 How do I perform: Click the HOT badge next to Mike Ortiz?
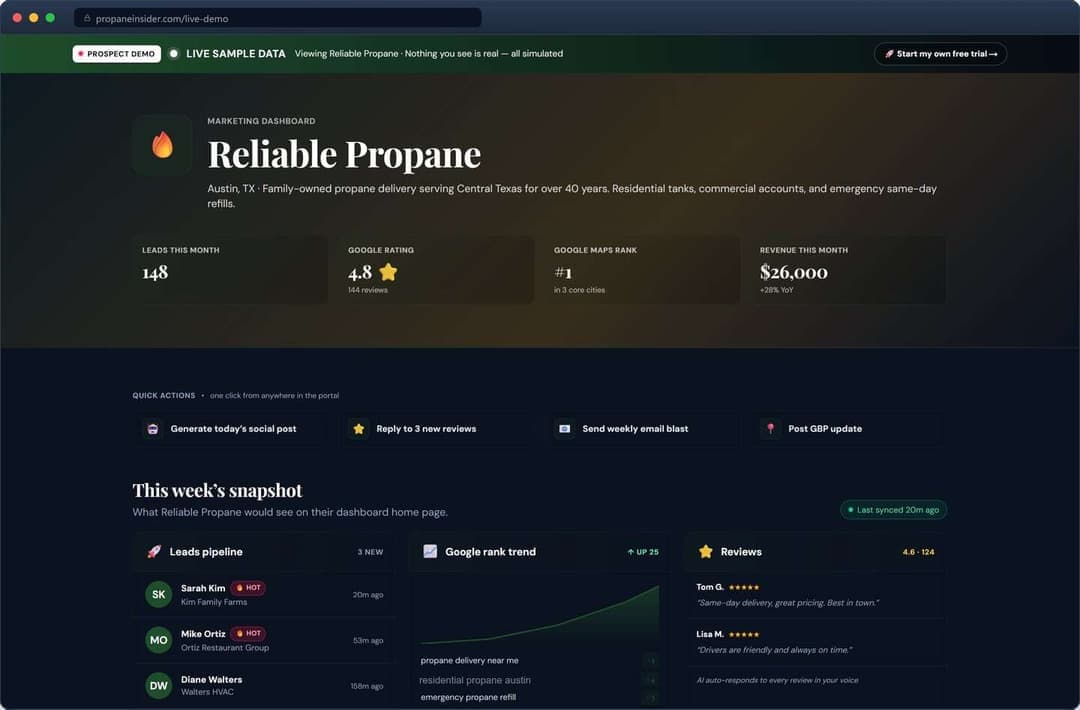pyautogui.click(x=248, y=633)
